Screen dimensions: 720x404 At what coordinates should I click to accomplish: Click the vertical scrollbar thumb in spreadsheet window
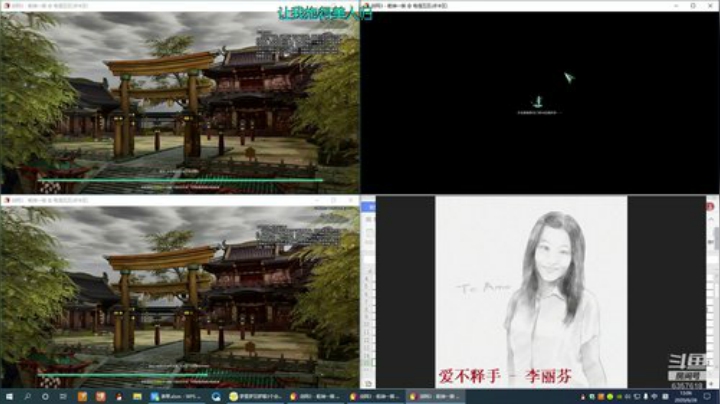[717, 239]
